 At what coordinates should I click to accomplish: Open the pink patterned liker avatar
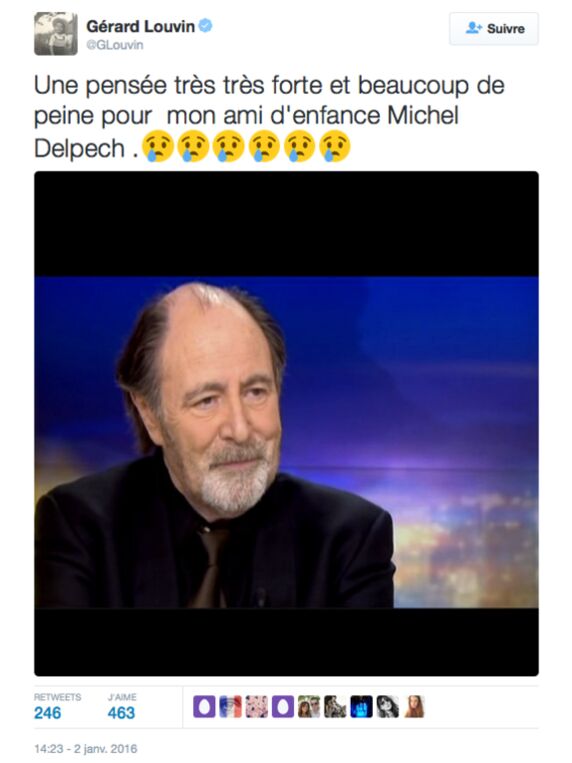pyautogui.click(x=257, y=707)
